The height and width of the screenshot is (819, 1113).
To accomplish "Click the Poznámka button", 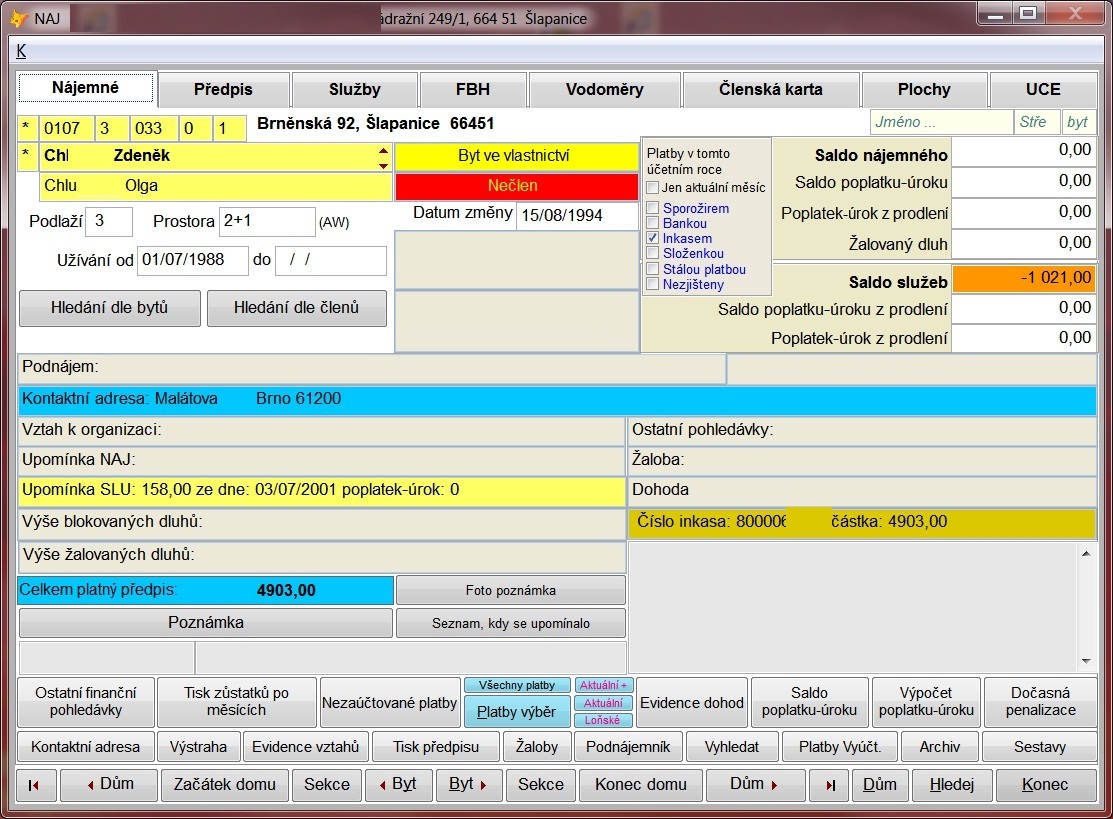I will [206, 623].
